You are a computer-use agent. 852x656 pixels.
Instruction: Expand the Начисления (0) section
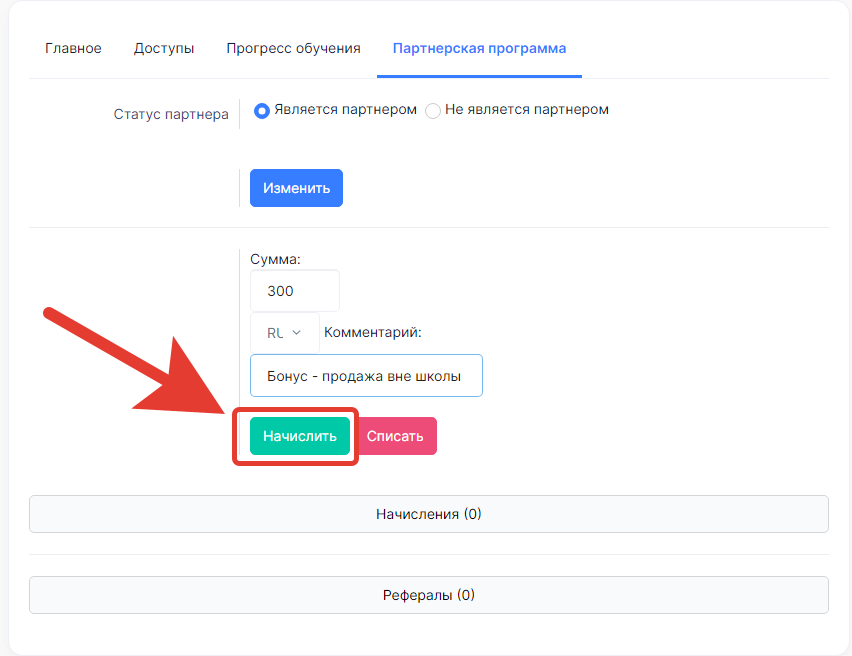[429, 514]
